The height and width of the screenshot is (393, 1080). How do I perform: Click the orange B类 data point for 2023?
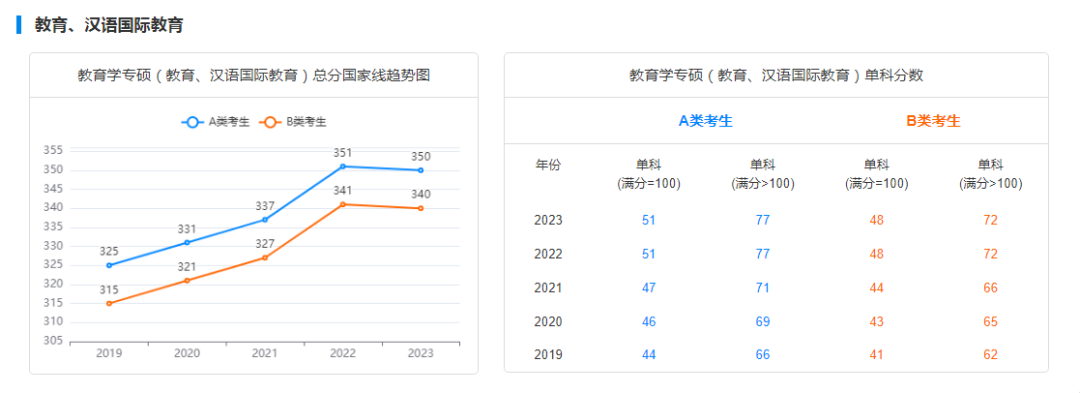[421, 208]
